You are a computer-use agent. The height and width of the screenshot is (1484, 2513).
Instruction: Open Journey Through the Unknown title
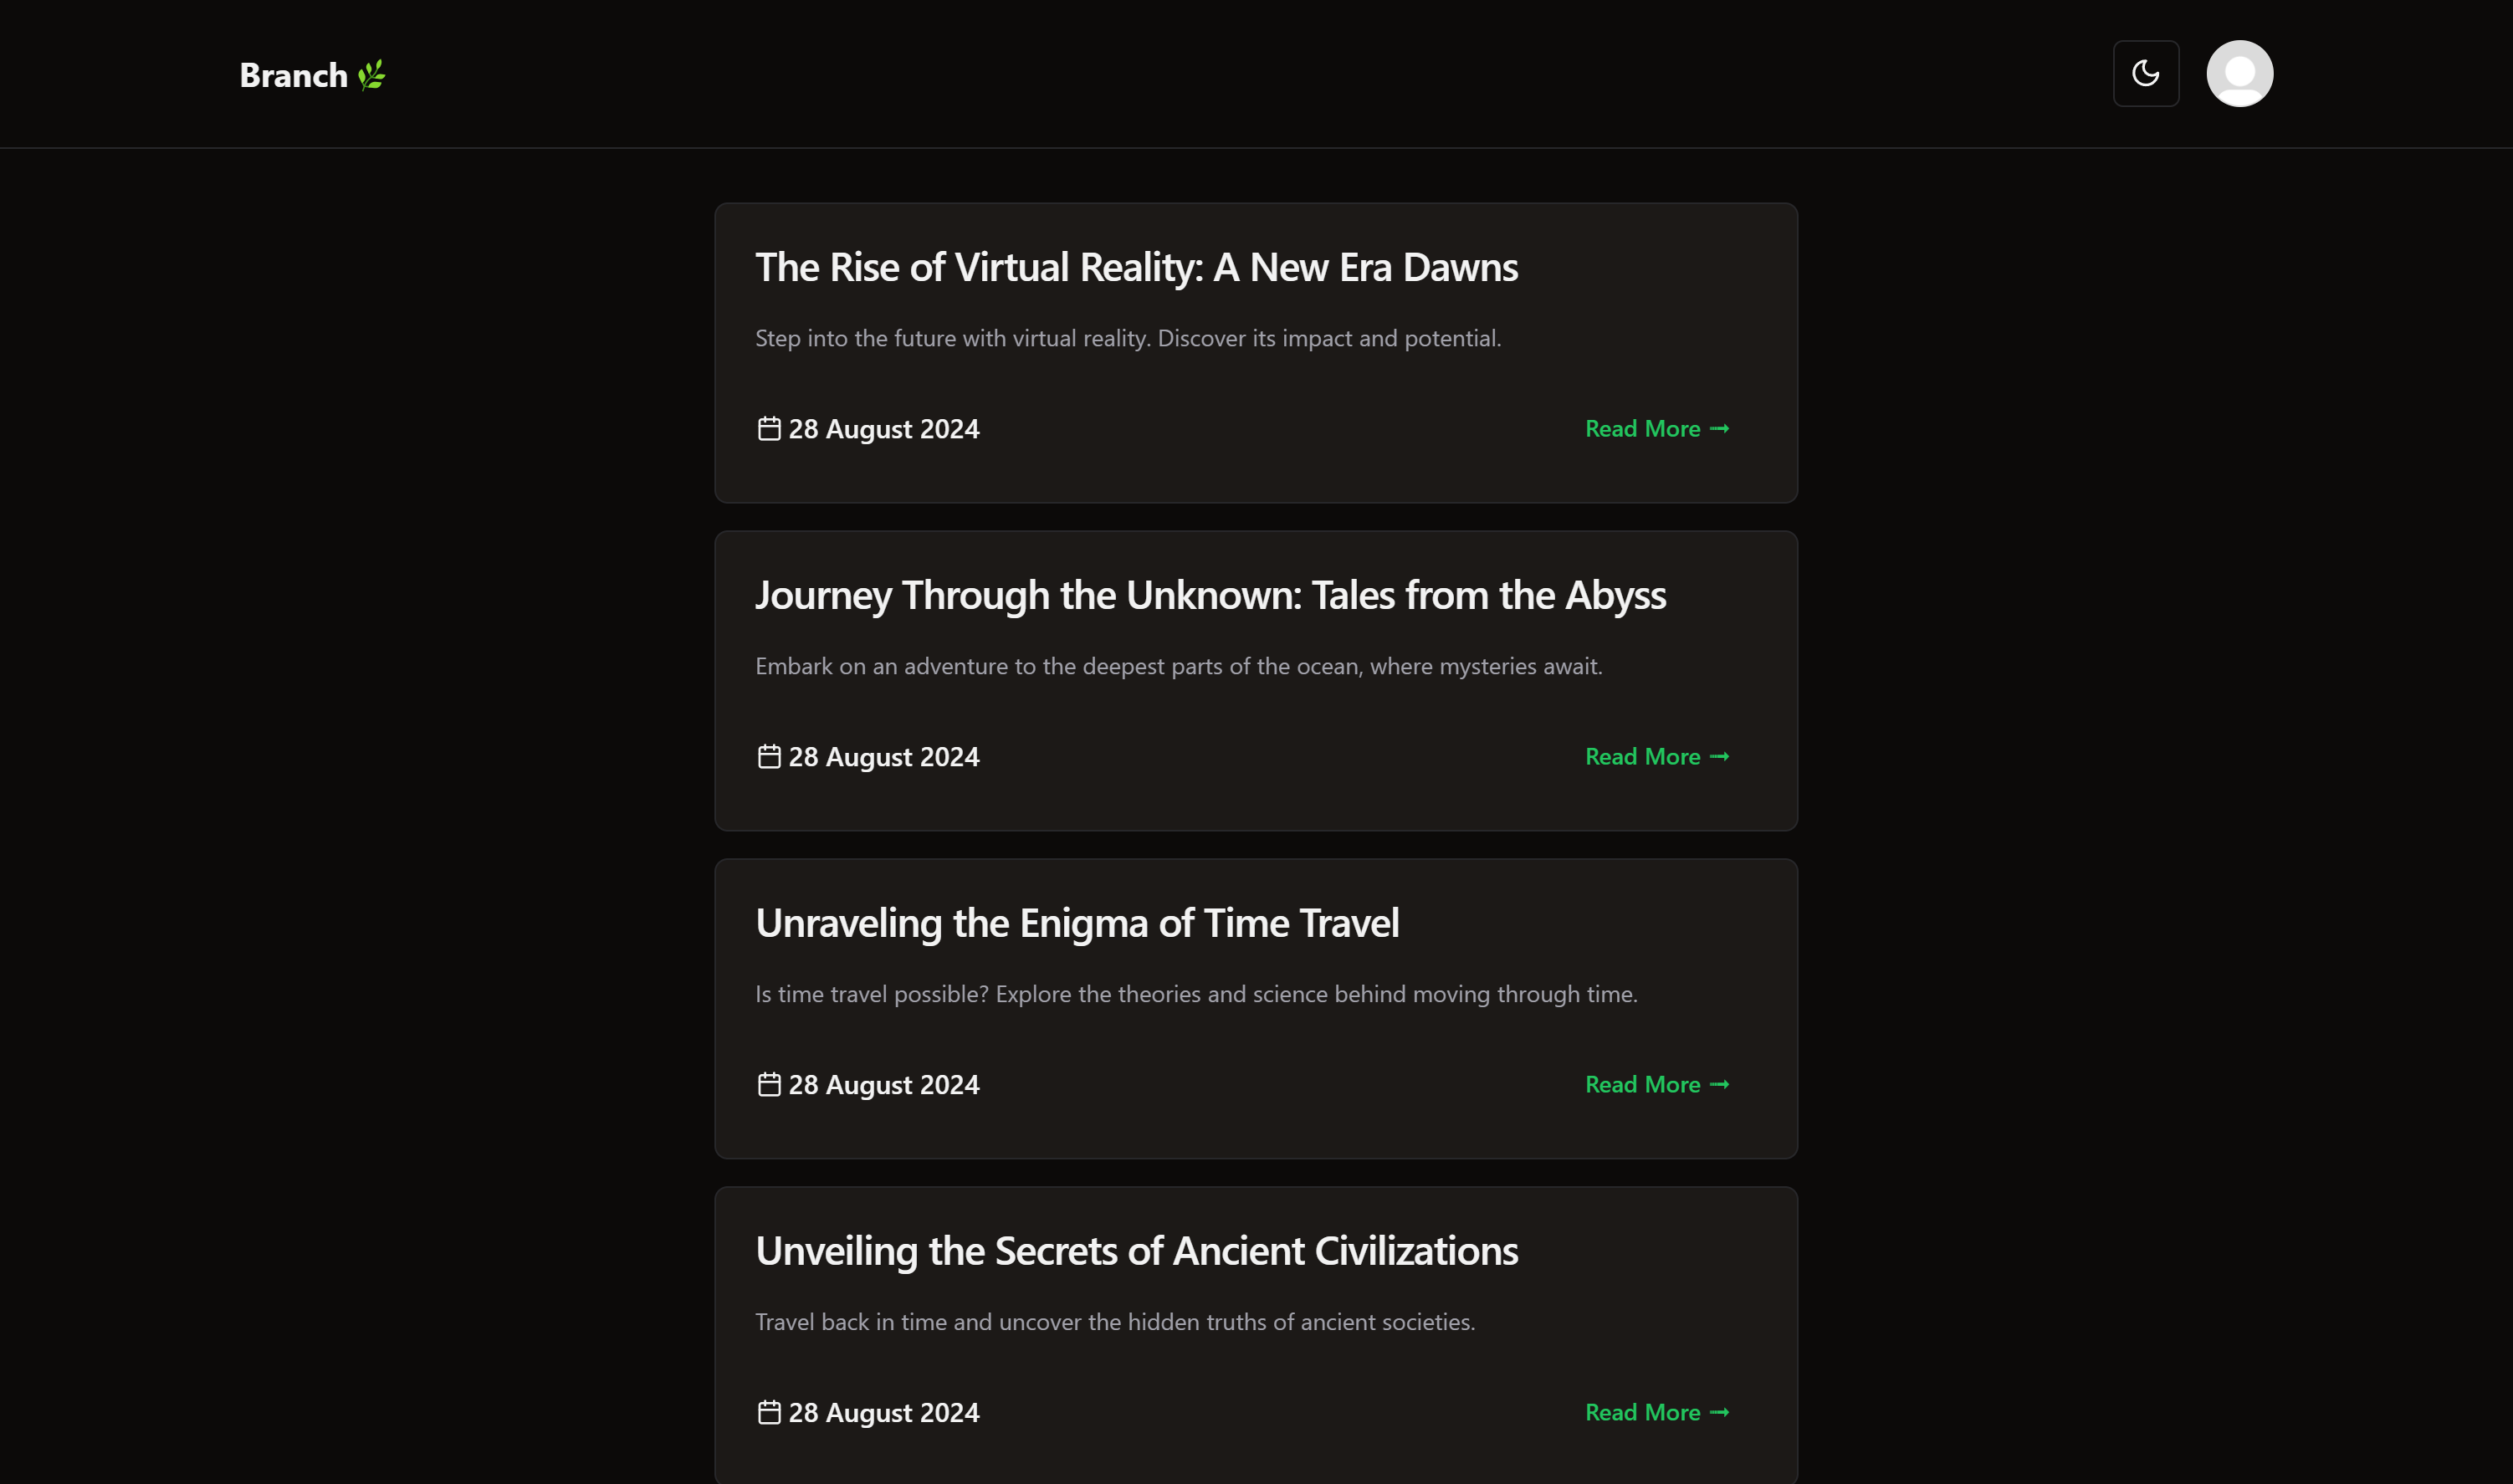coord(1210,595)
